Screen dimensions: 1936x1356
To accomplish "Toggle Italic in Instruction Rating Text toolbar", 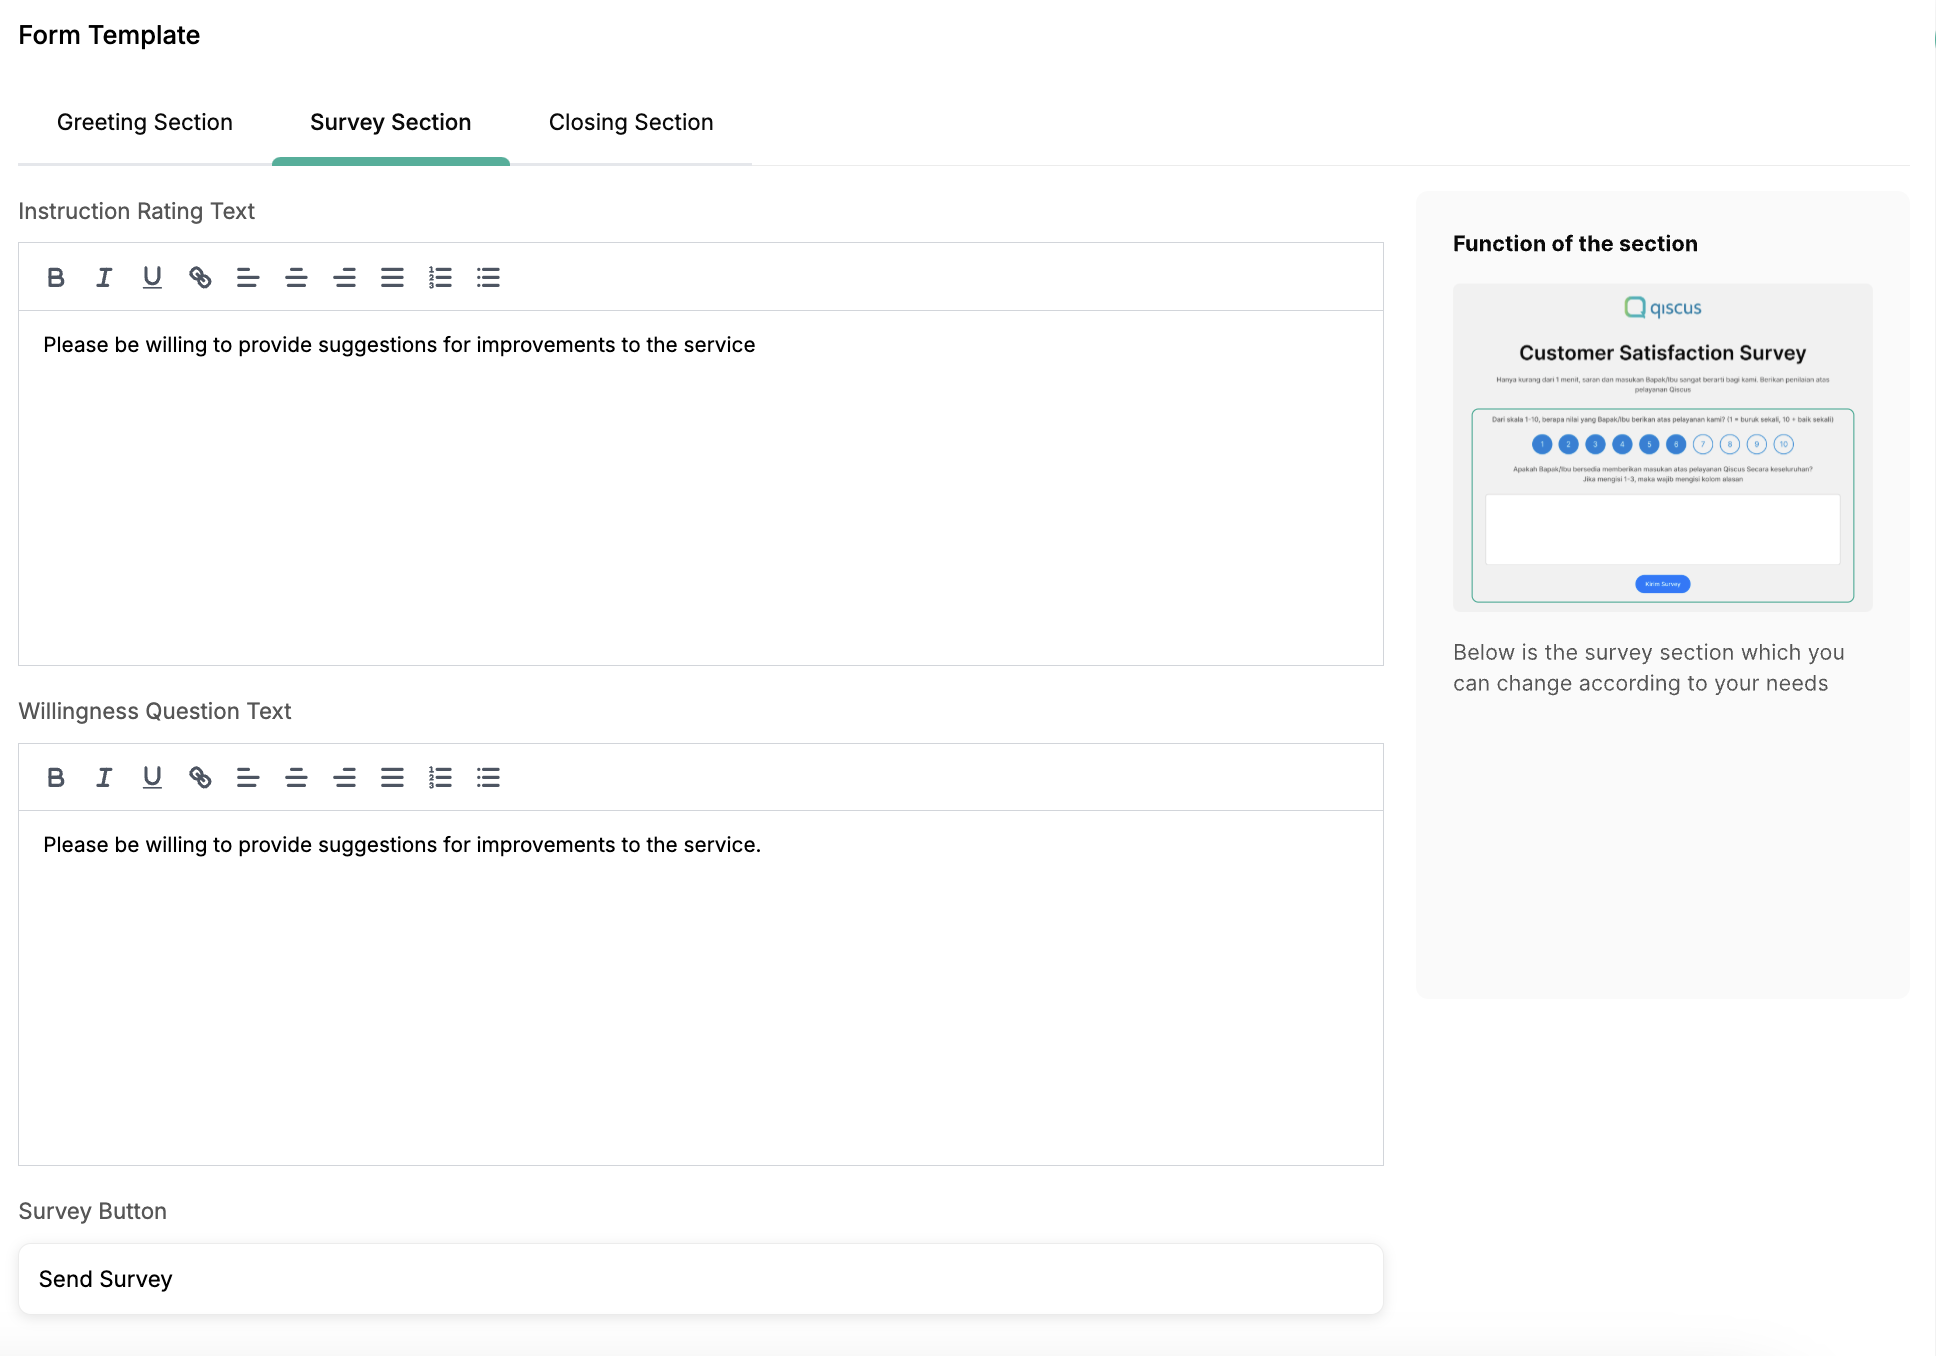I will pyautogui.click(x=104, y=277).
